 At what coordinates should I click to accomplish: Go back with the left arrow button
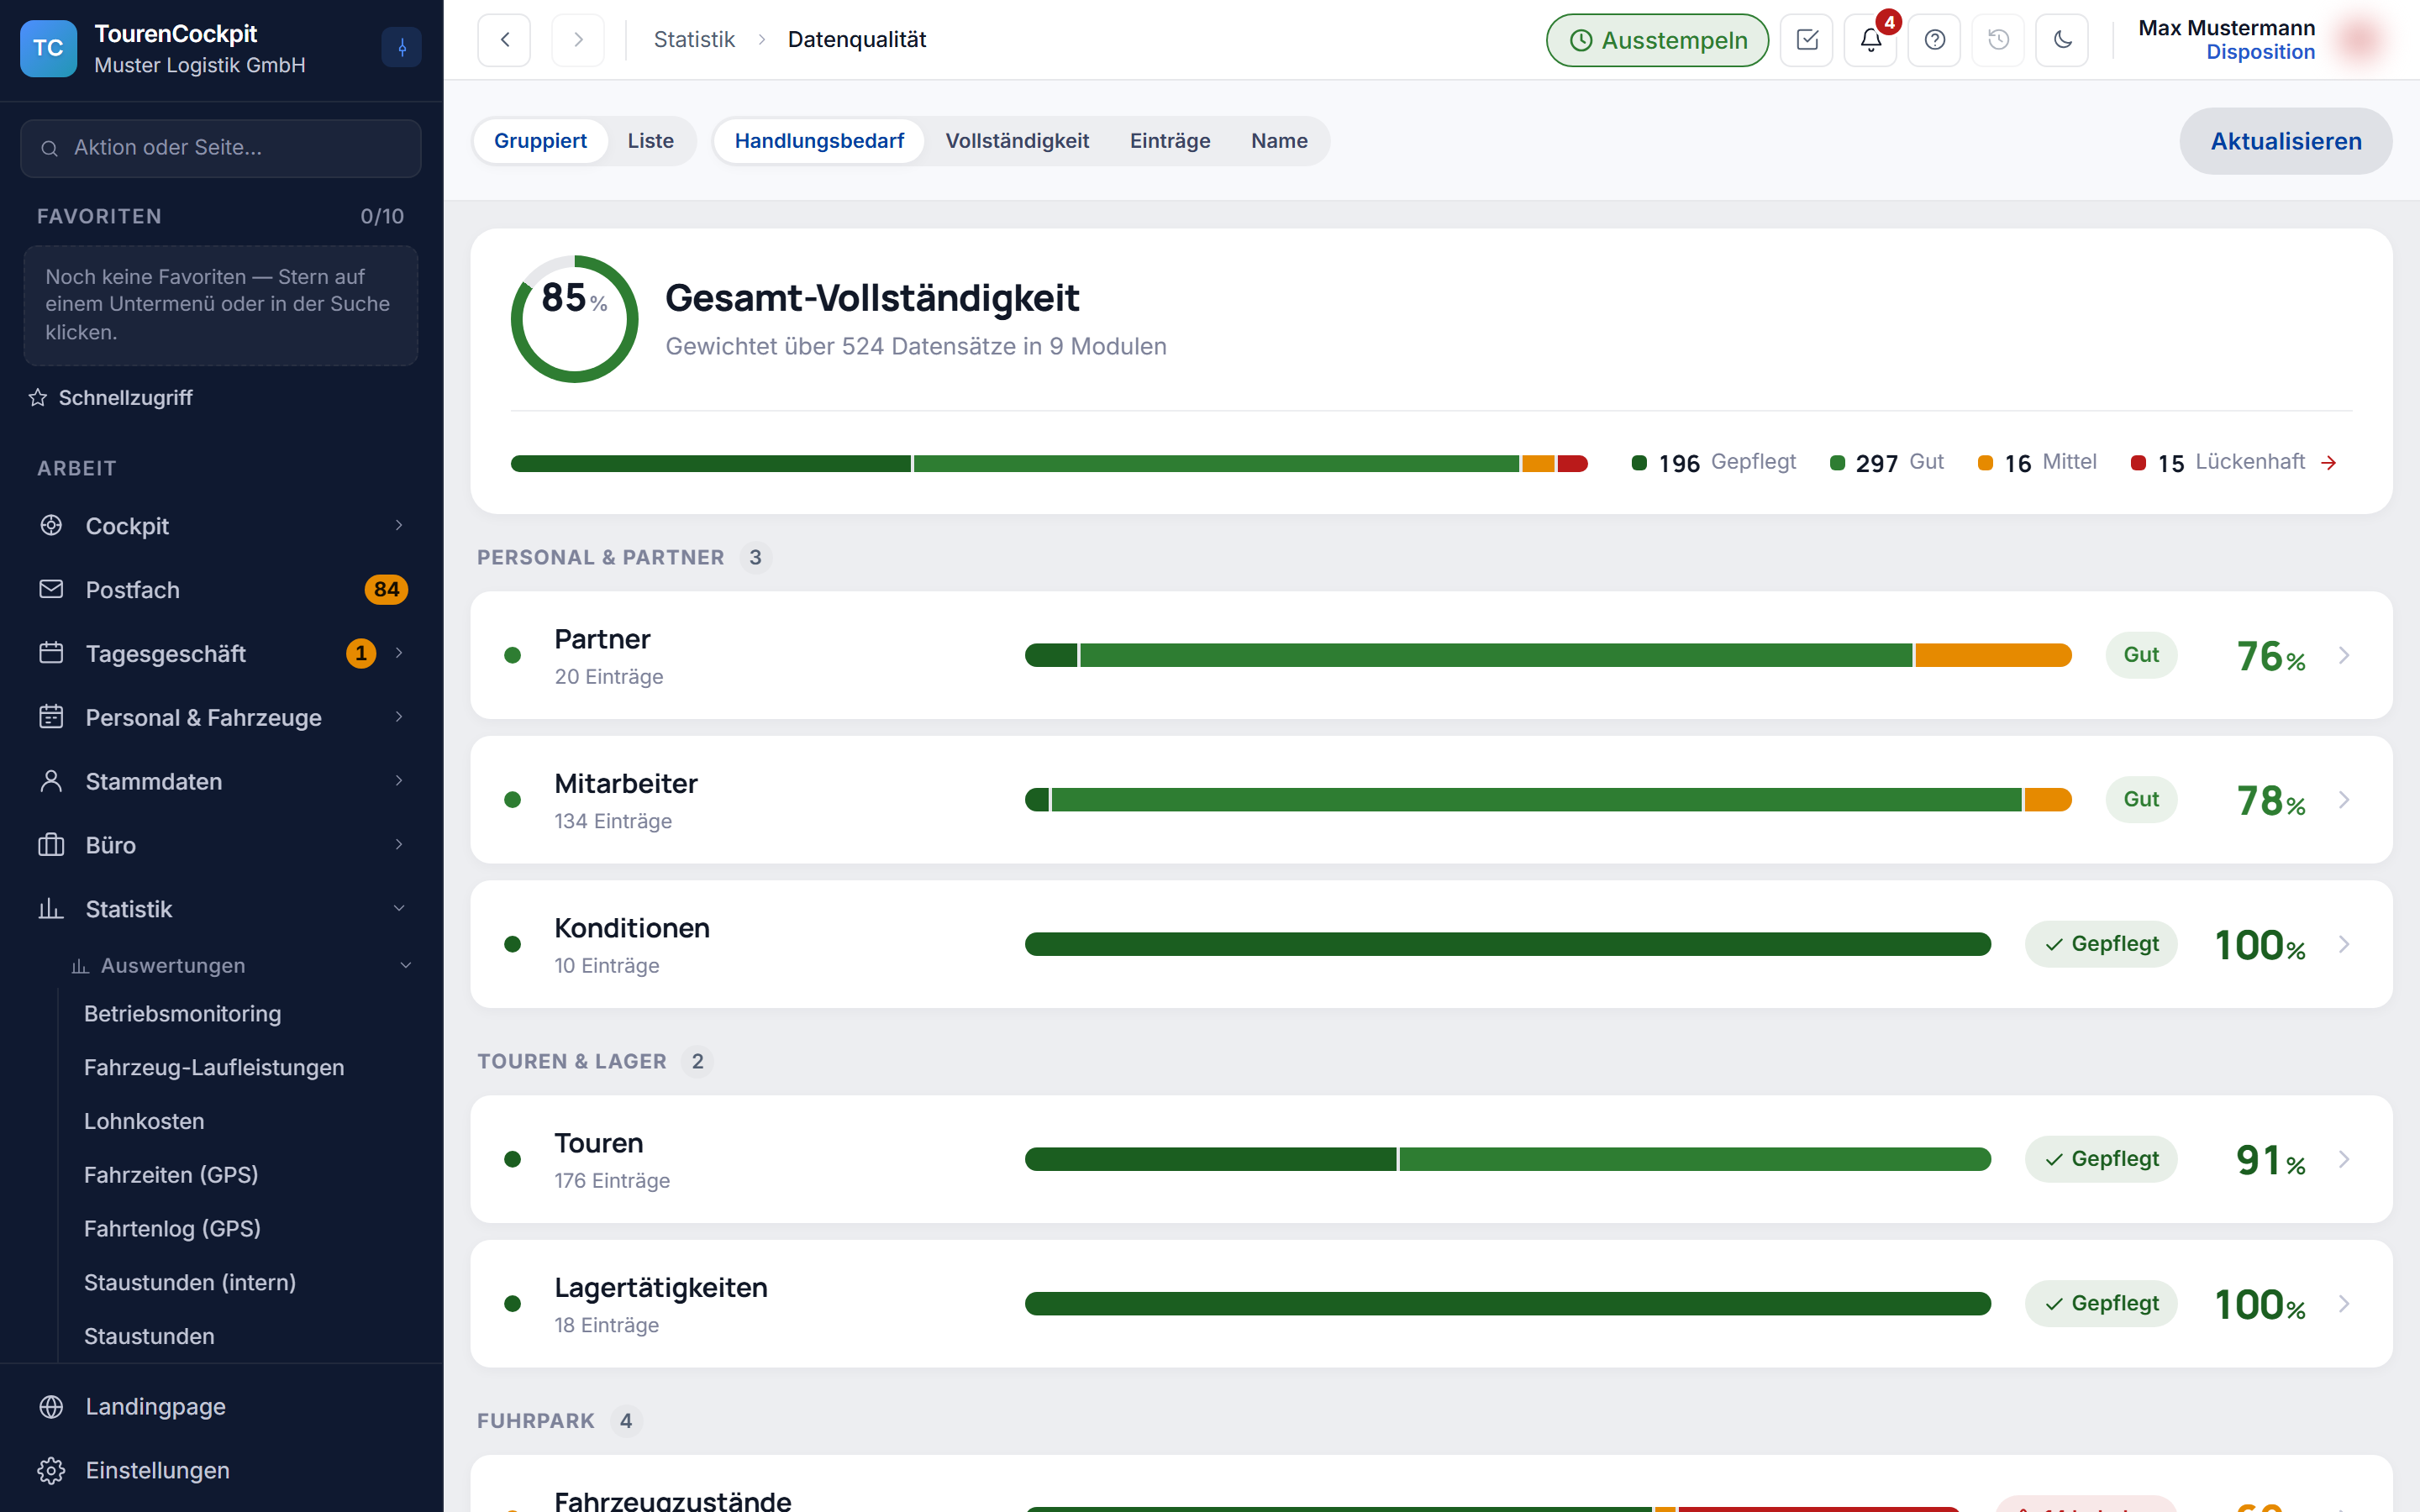click(x=504, y=40)
